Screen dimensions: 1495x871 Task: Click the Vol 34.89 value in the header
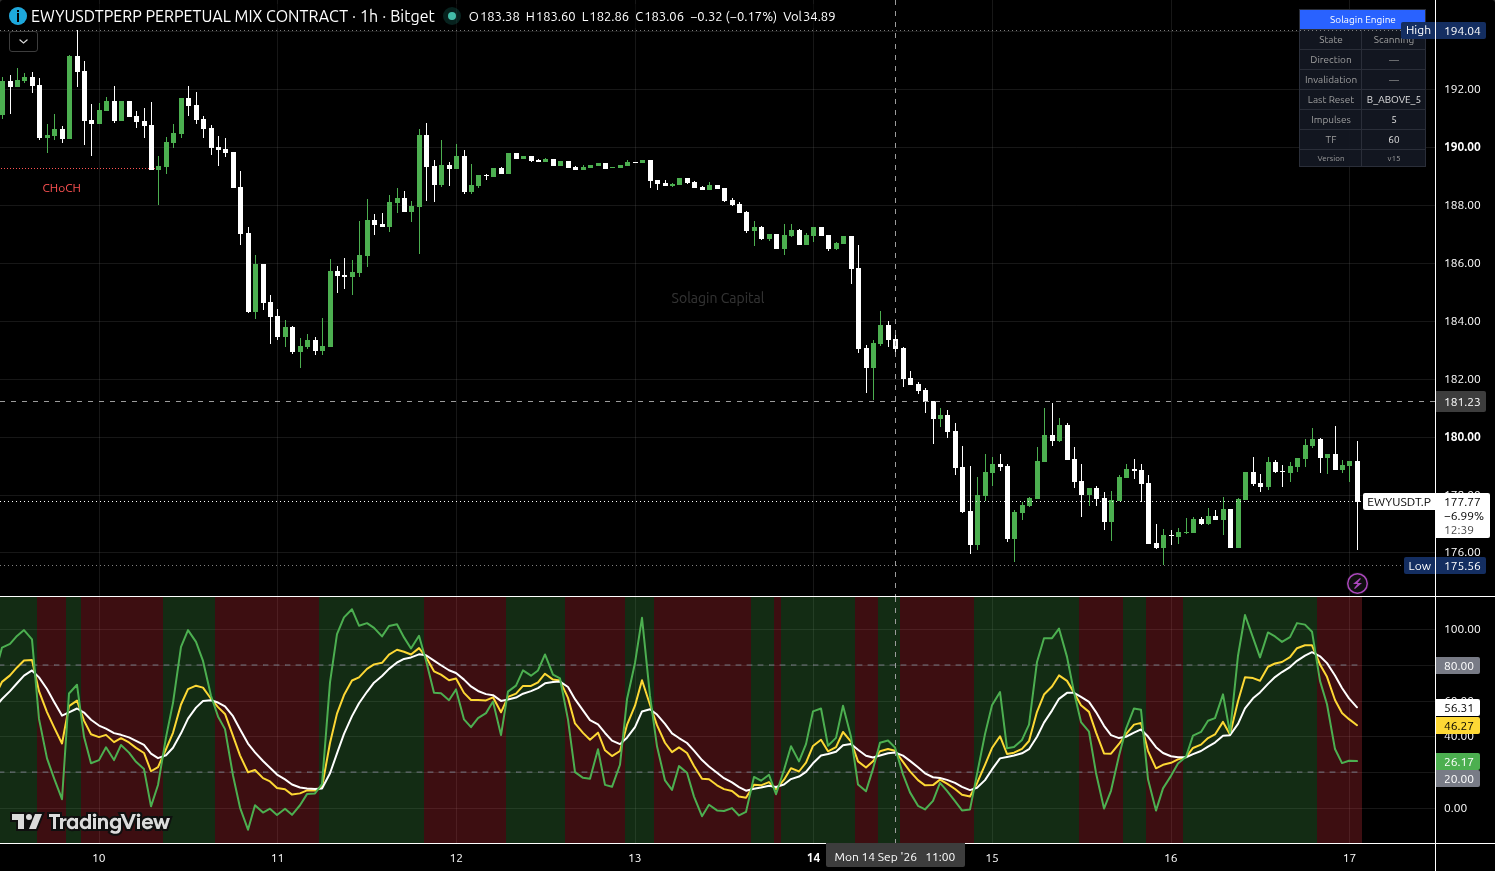[x=810, y=16]
